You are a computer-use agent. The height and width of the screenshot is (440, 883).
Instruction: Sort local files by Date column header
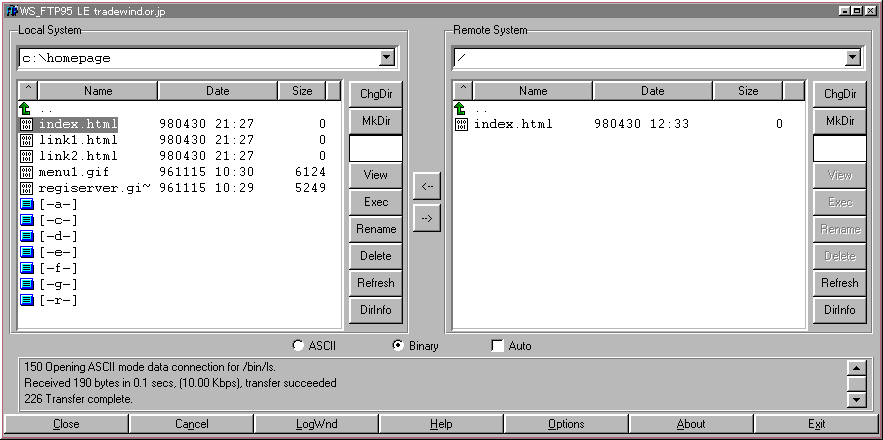[217, 91]
